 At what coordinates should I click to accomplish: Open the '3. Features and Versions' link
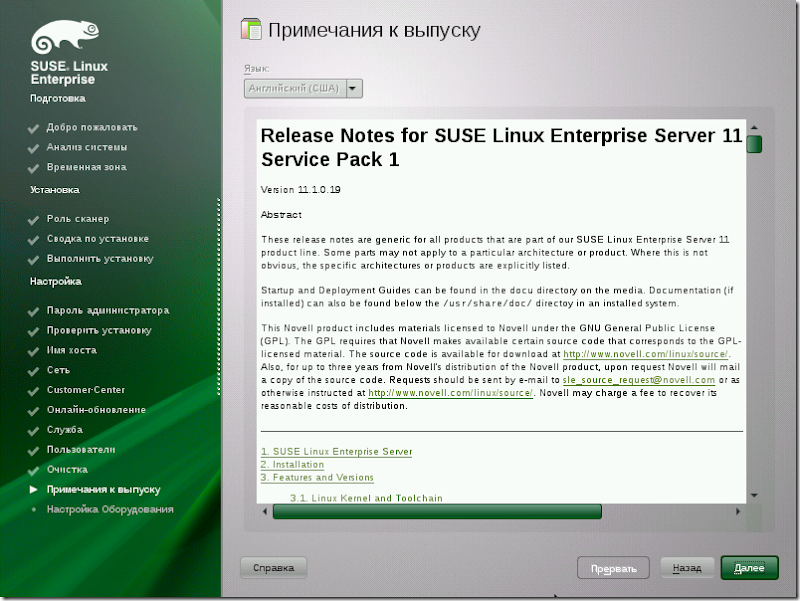tap(317, 478)
